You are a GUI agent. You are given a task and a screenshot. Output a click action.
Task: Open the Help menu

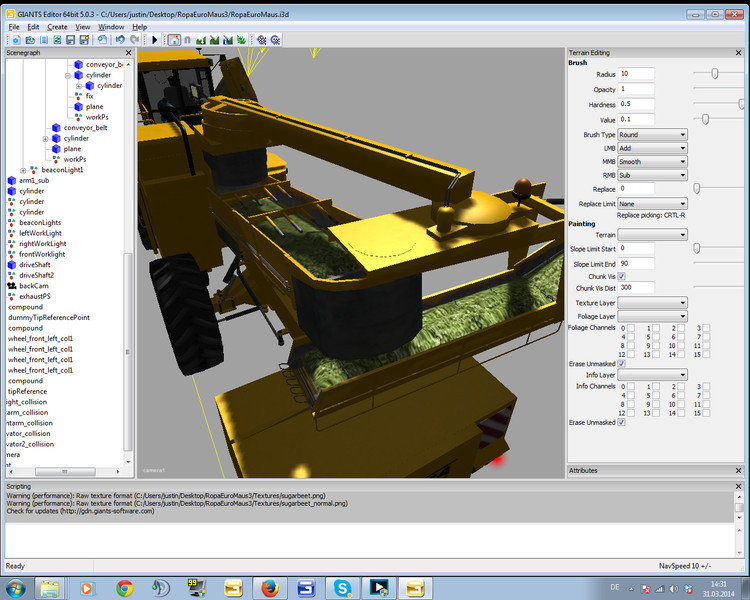click(x=139, y=27)
